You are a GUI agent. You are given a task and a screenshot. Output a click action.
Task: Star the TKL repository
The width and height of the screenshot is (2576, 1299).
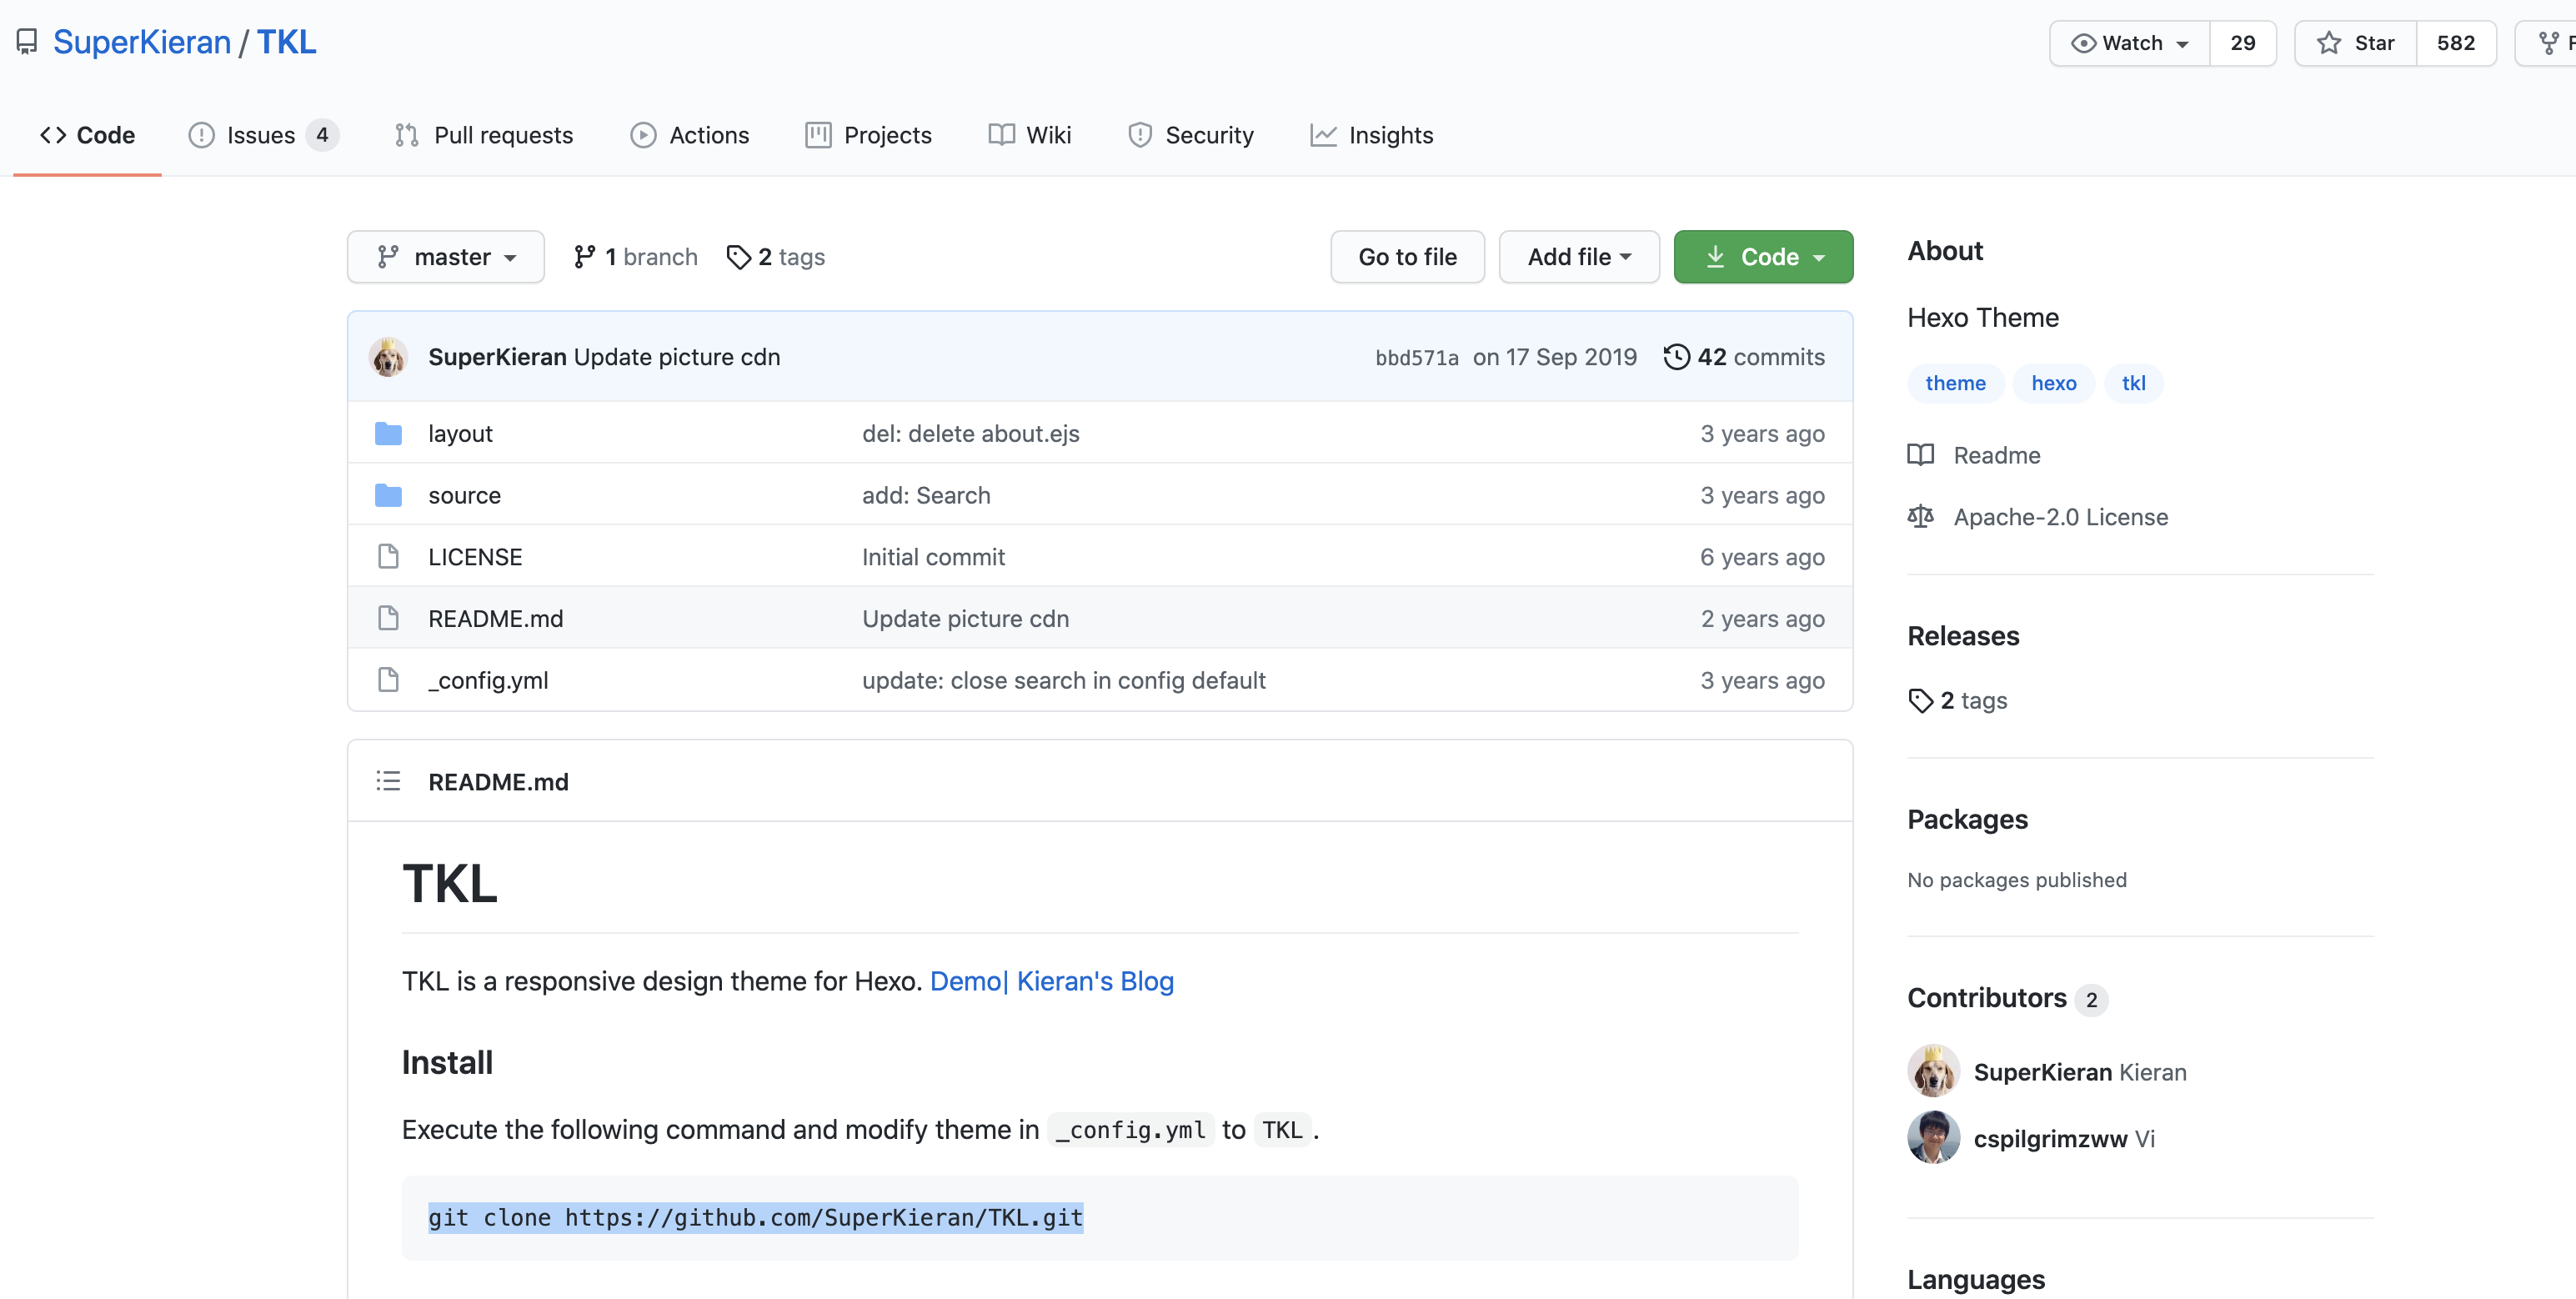pos(2356,43)
